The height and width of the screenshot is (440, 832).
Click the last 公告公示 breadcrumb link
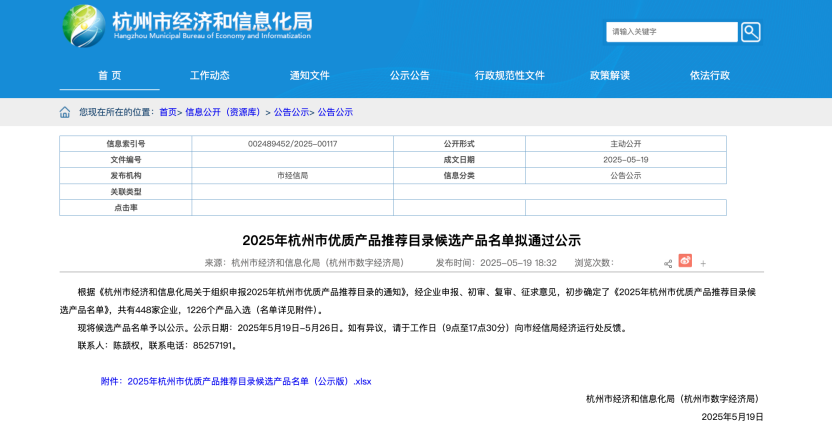[x=335, y=112]
